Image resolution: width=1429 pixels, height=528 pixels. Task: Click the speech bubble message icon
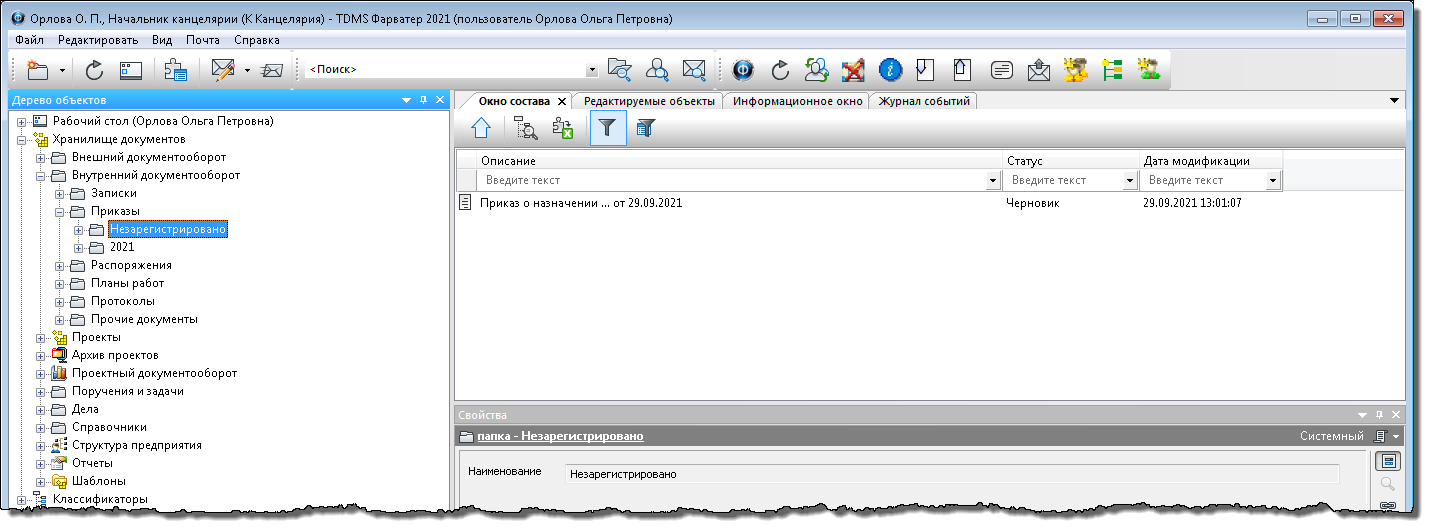(1001, 70)
